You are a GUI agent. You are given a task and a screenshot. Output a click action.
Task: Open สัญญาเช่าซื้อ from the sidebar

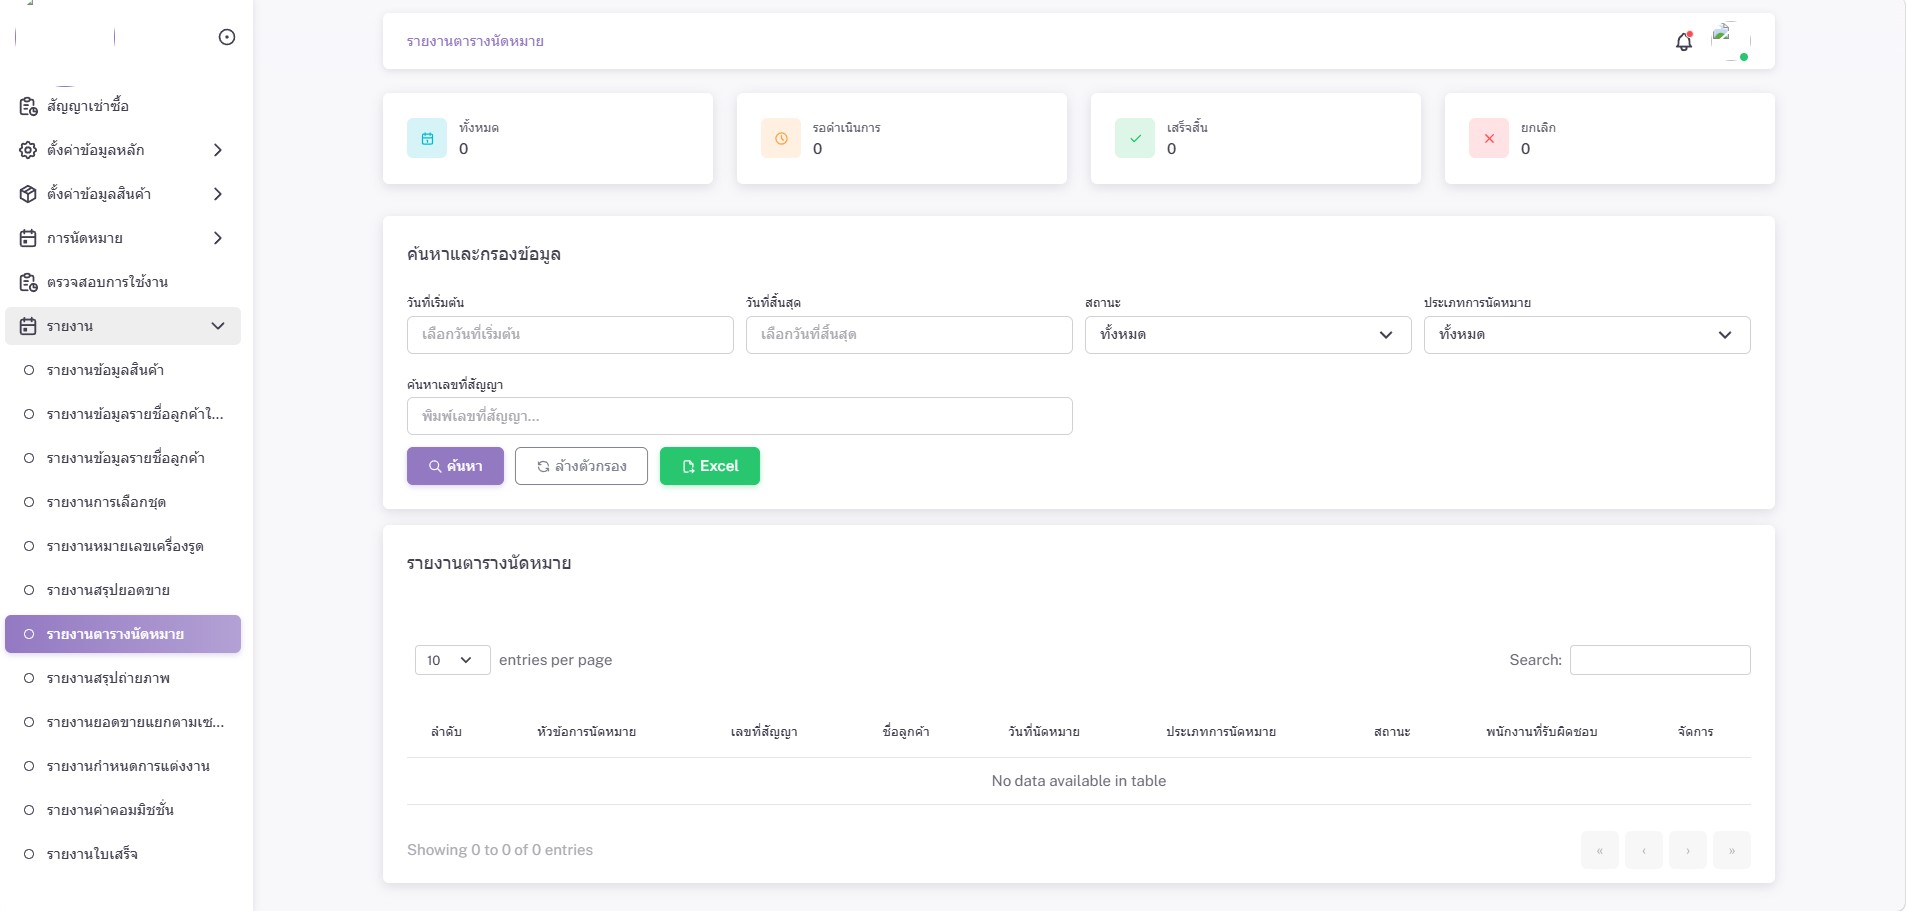click(x=88, y=106)
